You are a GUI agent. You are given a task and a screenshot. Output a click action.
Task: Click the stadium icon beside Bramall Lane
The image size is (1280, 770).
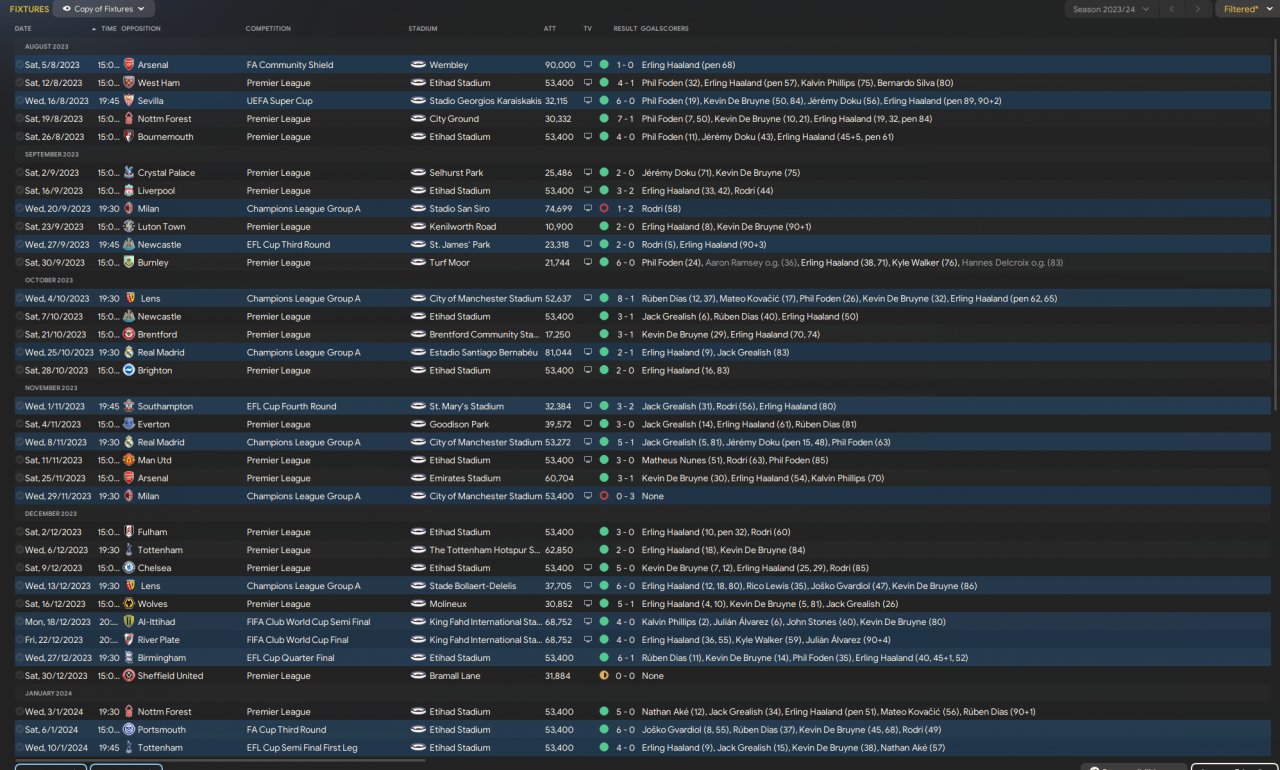418,676
